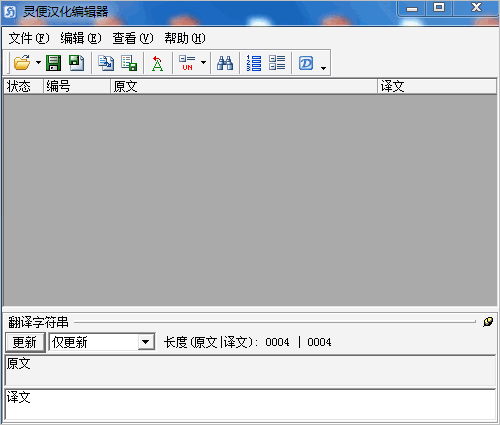
Task: Click the import translation document icon
Action: tap(106, 63)
